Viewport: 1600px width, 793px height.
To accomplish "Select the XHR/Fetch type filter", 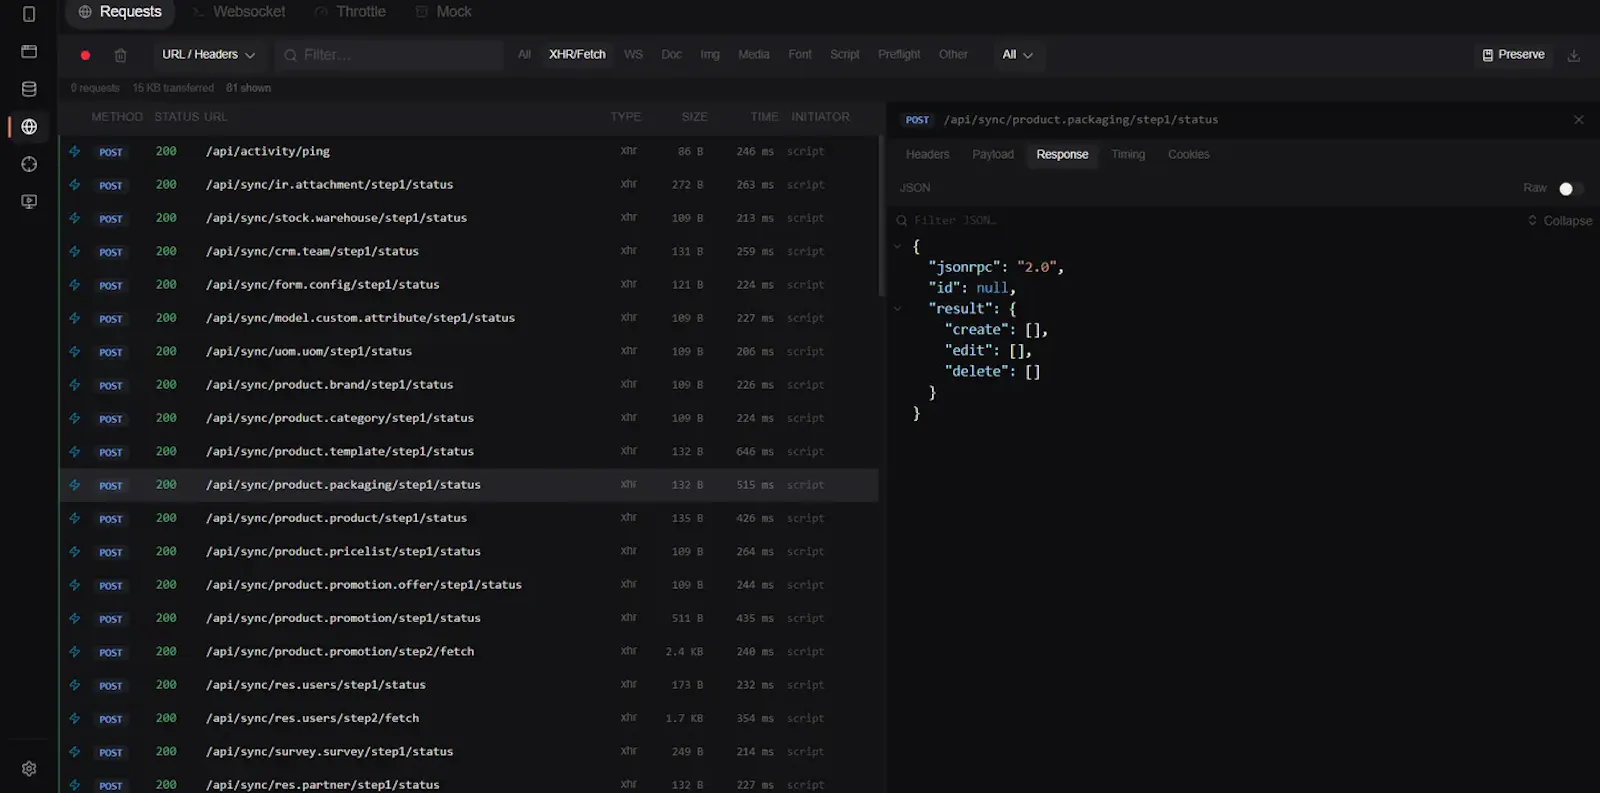I will point(577,55).
